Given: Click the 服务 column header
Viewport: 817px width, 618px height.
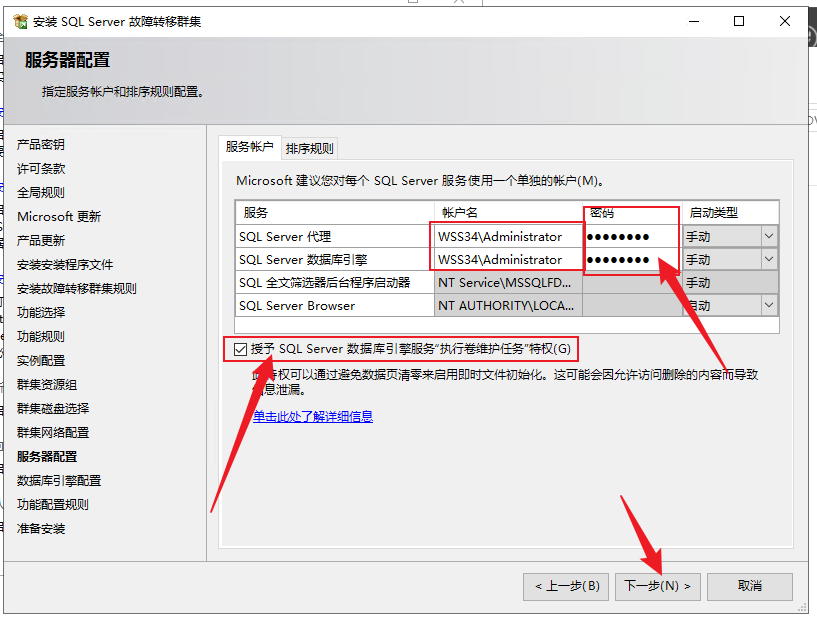Looking at the screenshot, I should click(x=335, y=213).
